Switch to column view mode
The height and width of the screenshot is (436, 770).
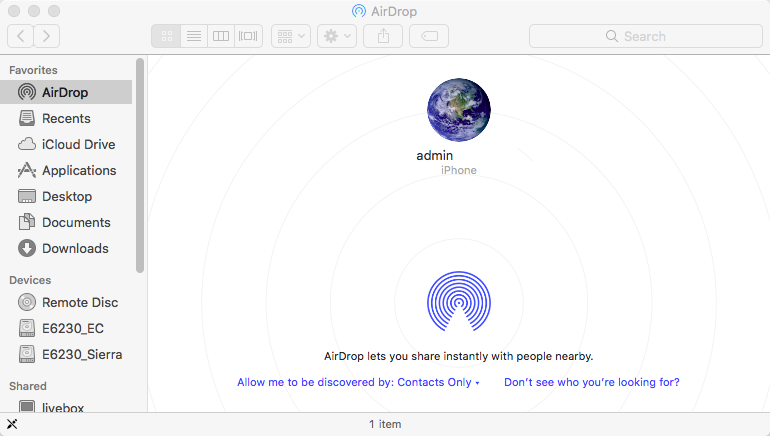[221, 36]
